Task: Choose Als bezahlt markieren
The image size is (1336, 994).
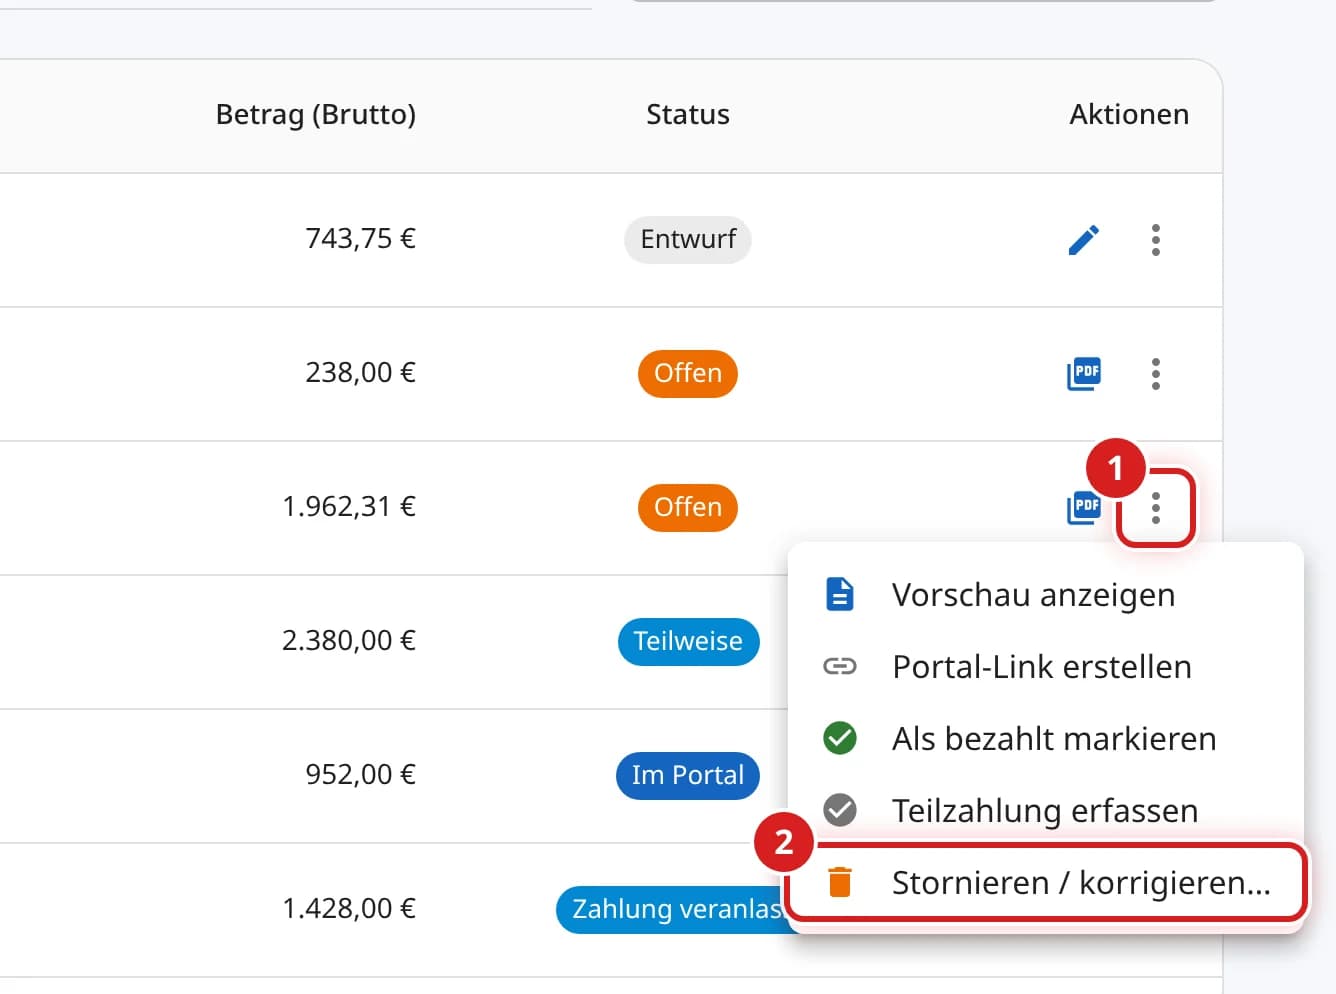Action: point(1046,739)
